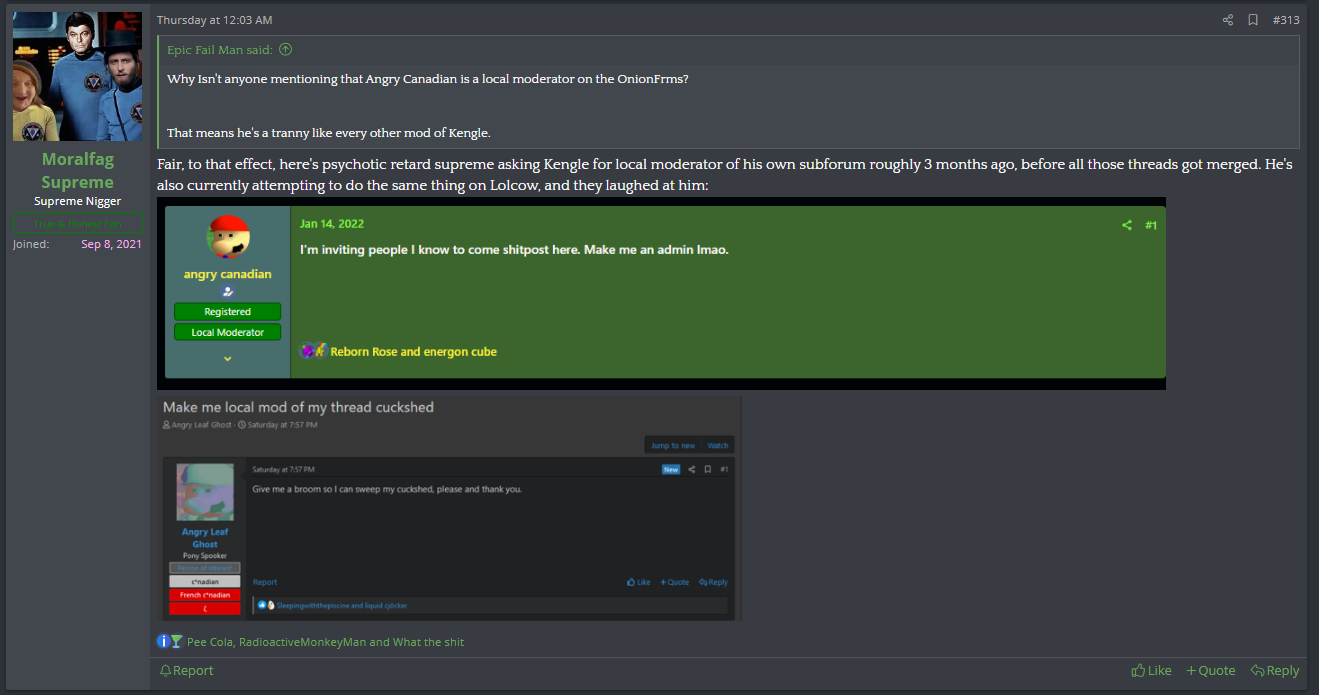This screenshot has height=695, width=1319.
Task: Click the share icon in the green embedded post
Action: point(1127,226)
